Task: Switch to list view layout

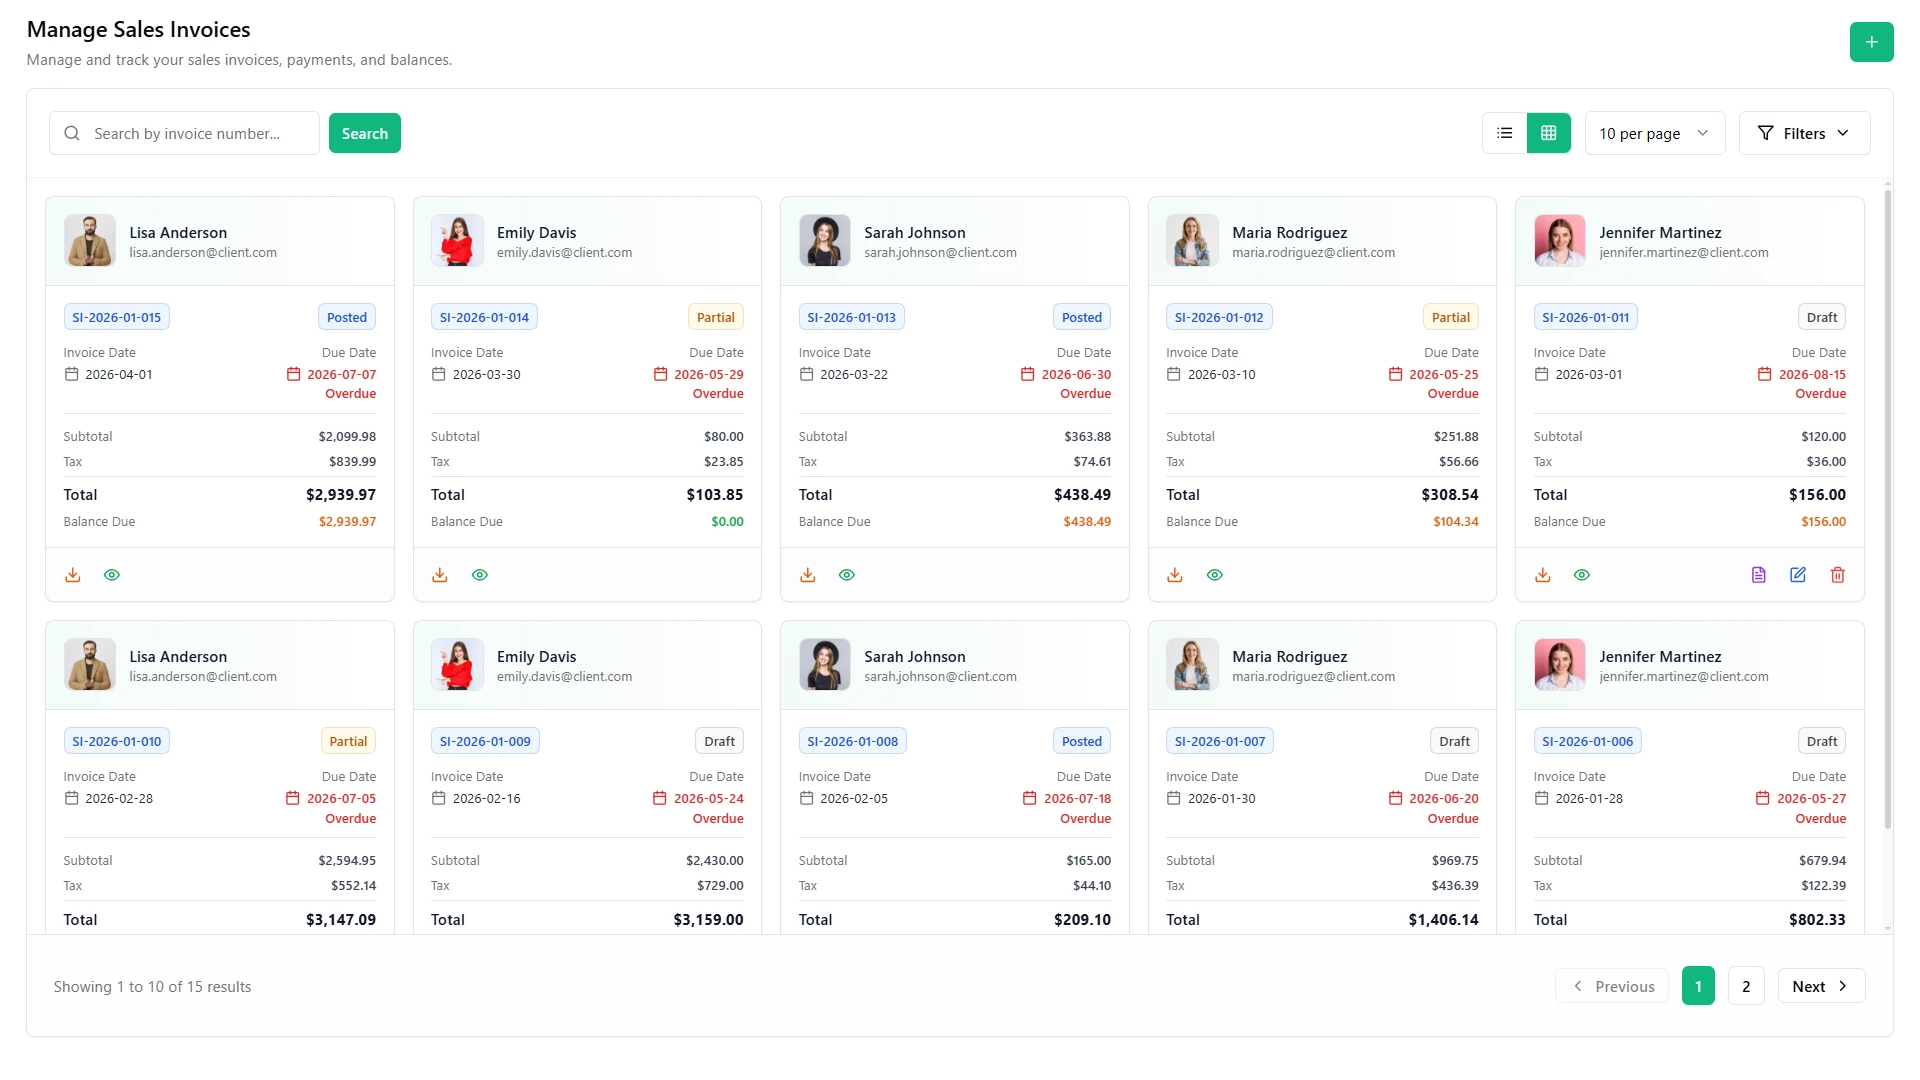Action: pyautogui.click(x=1504, y=133)
